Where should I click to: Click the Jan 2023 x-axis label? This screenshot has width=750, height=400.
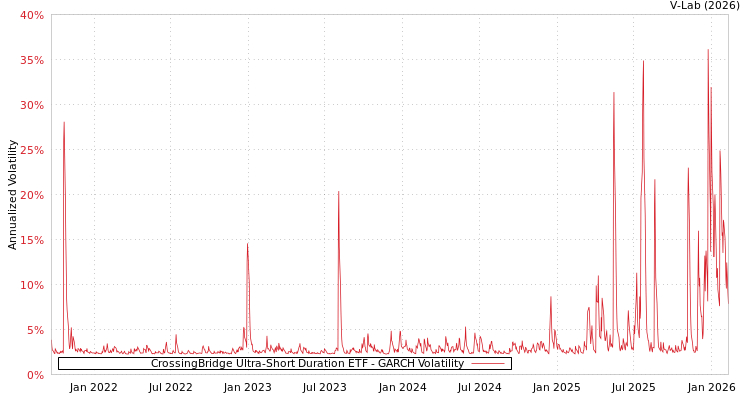coord(248,387)
